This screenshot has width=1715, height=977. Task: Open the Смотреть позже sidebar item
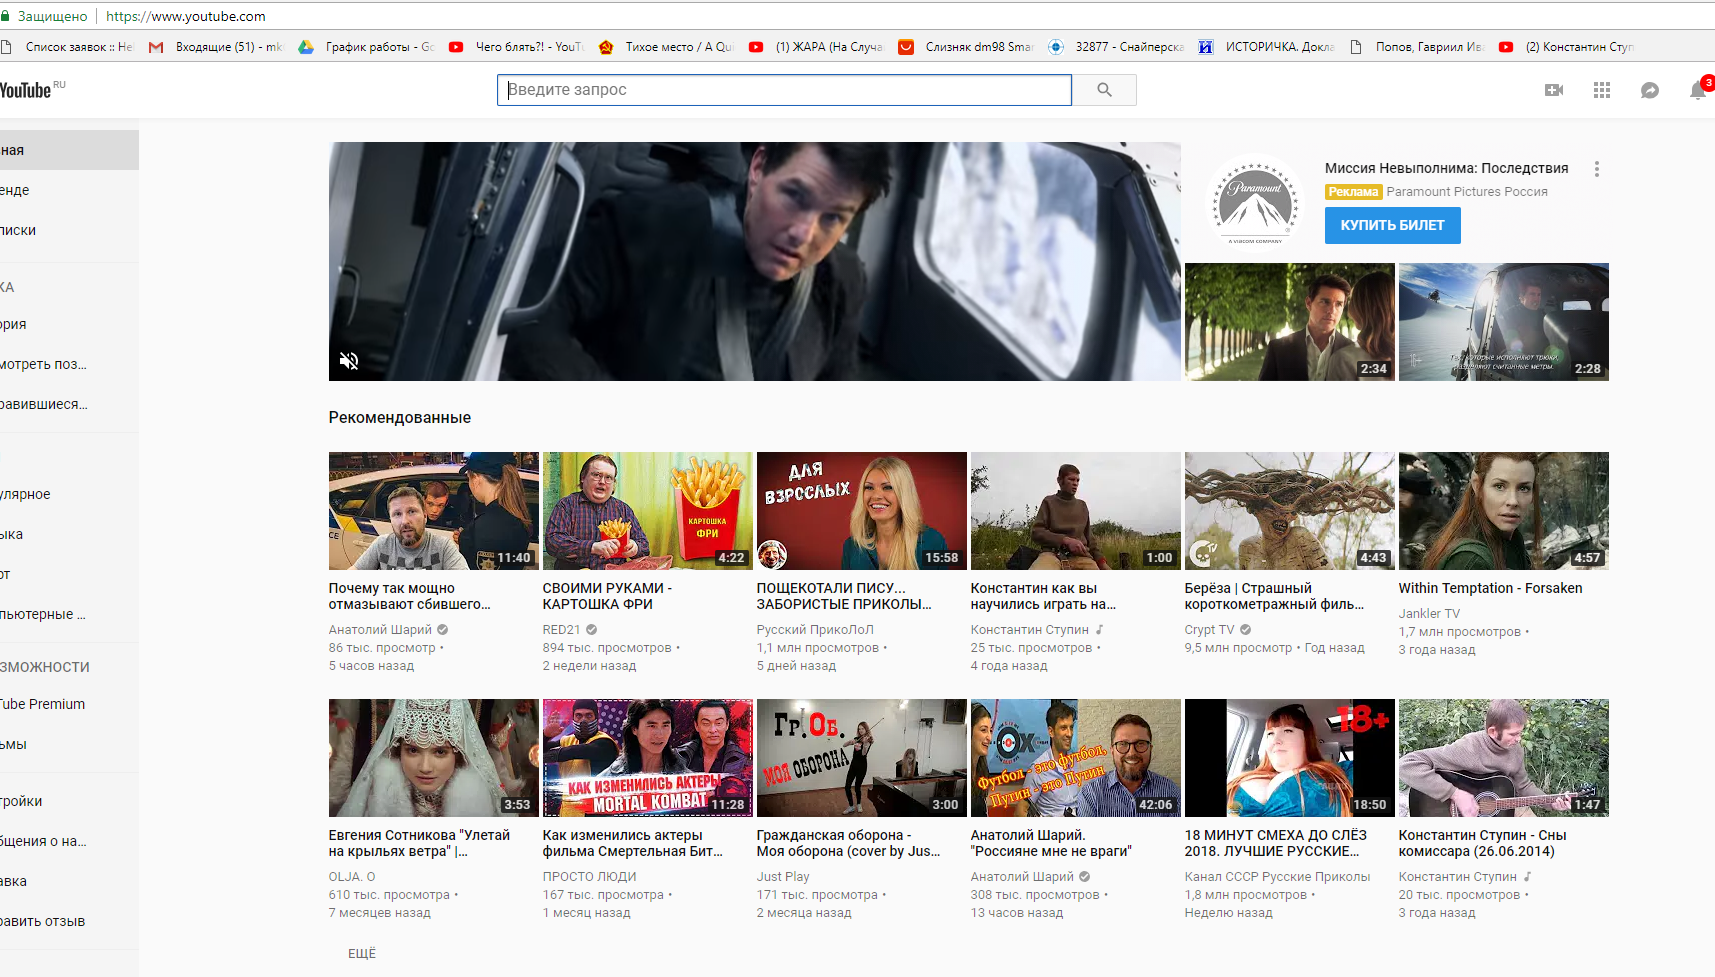click(69, 364)
